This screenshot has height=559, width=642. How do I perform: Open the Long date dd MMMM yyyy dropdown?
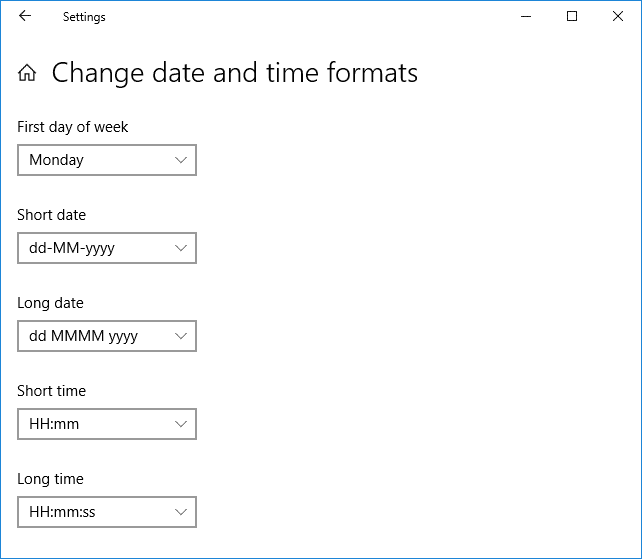(x=107, y=336)
